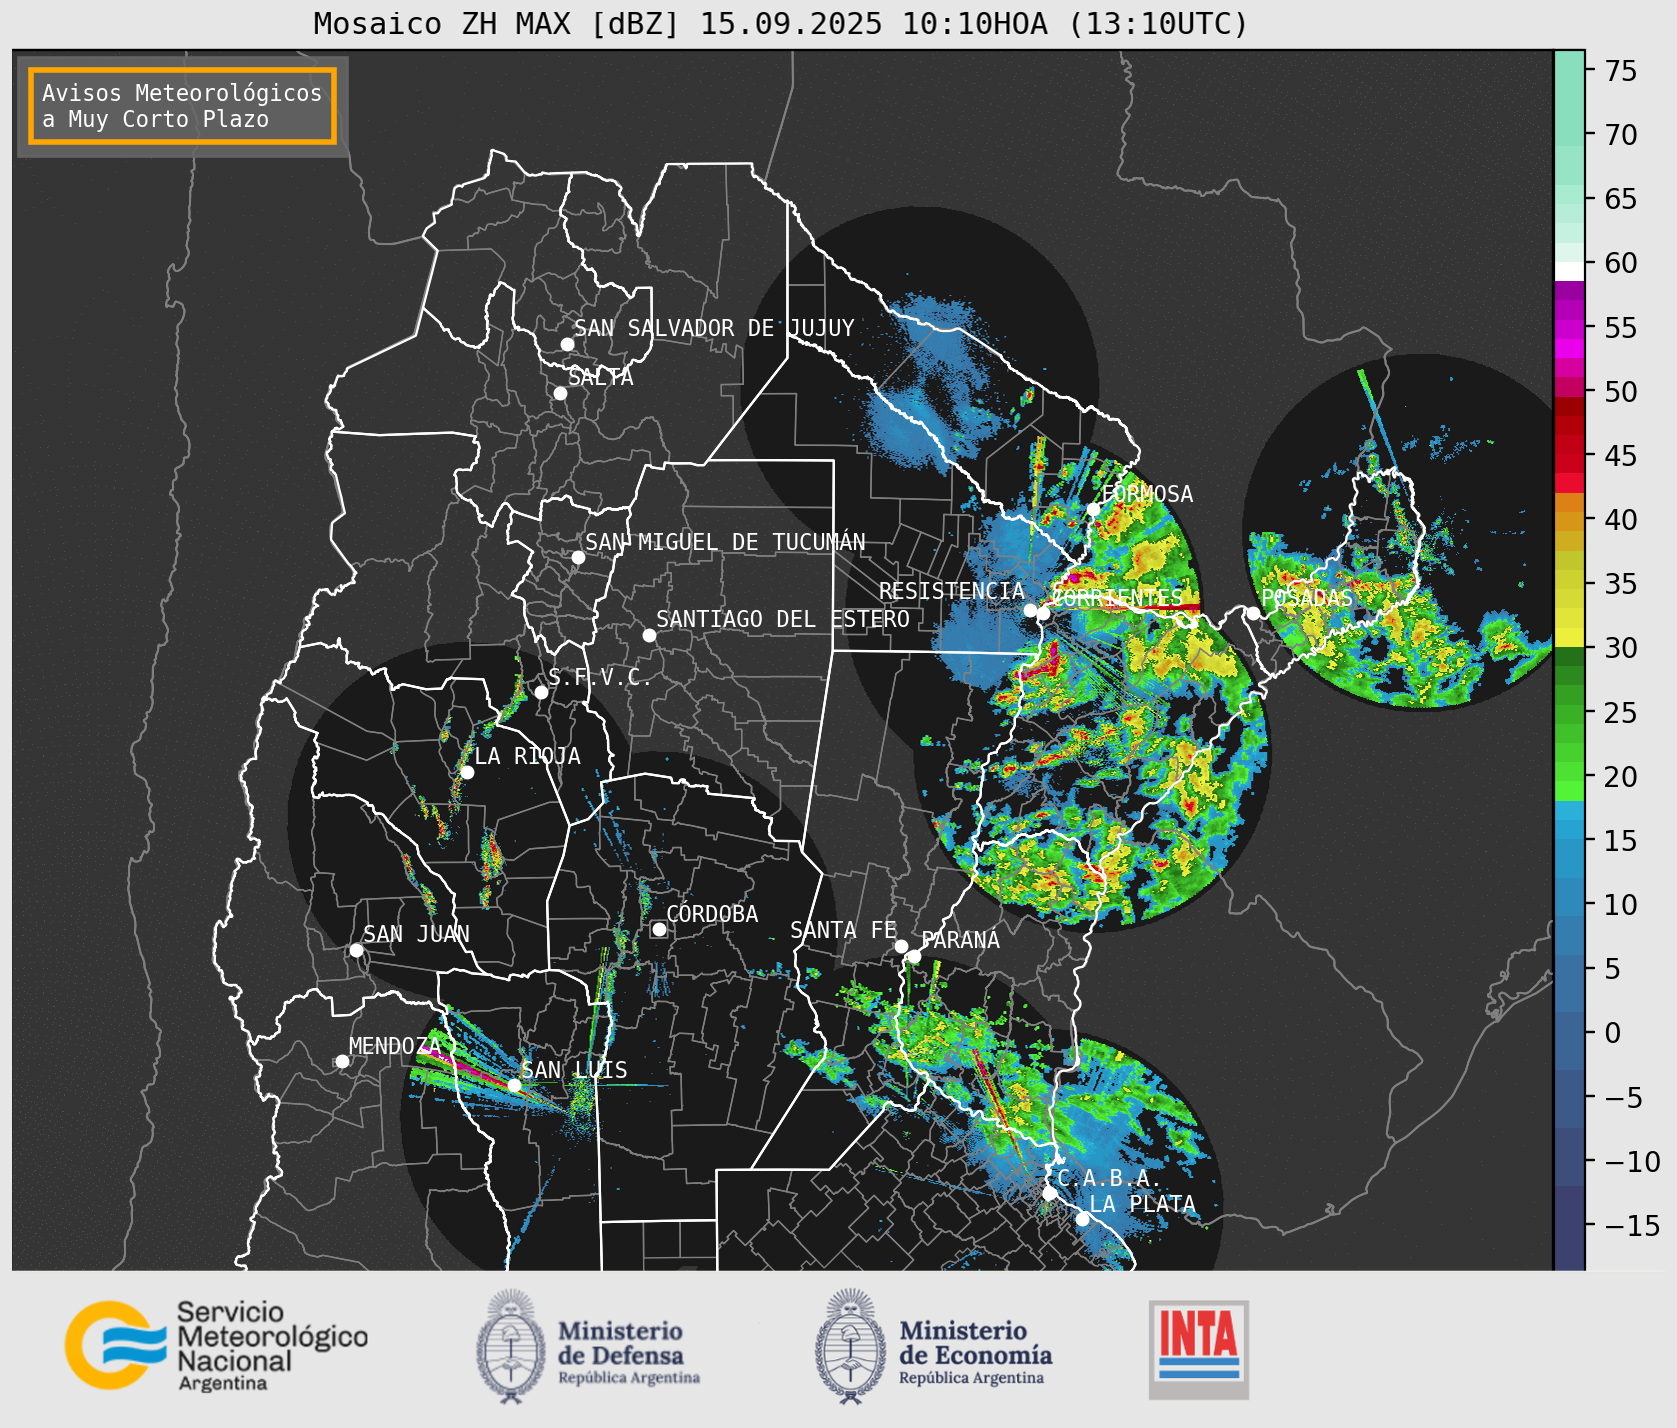1677x1428 pixels.
Task: Select the Santa Fe city marker
Action: tap(901, 946)
